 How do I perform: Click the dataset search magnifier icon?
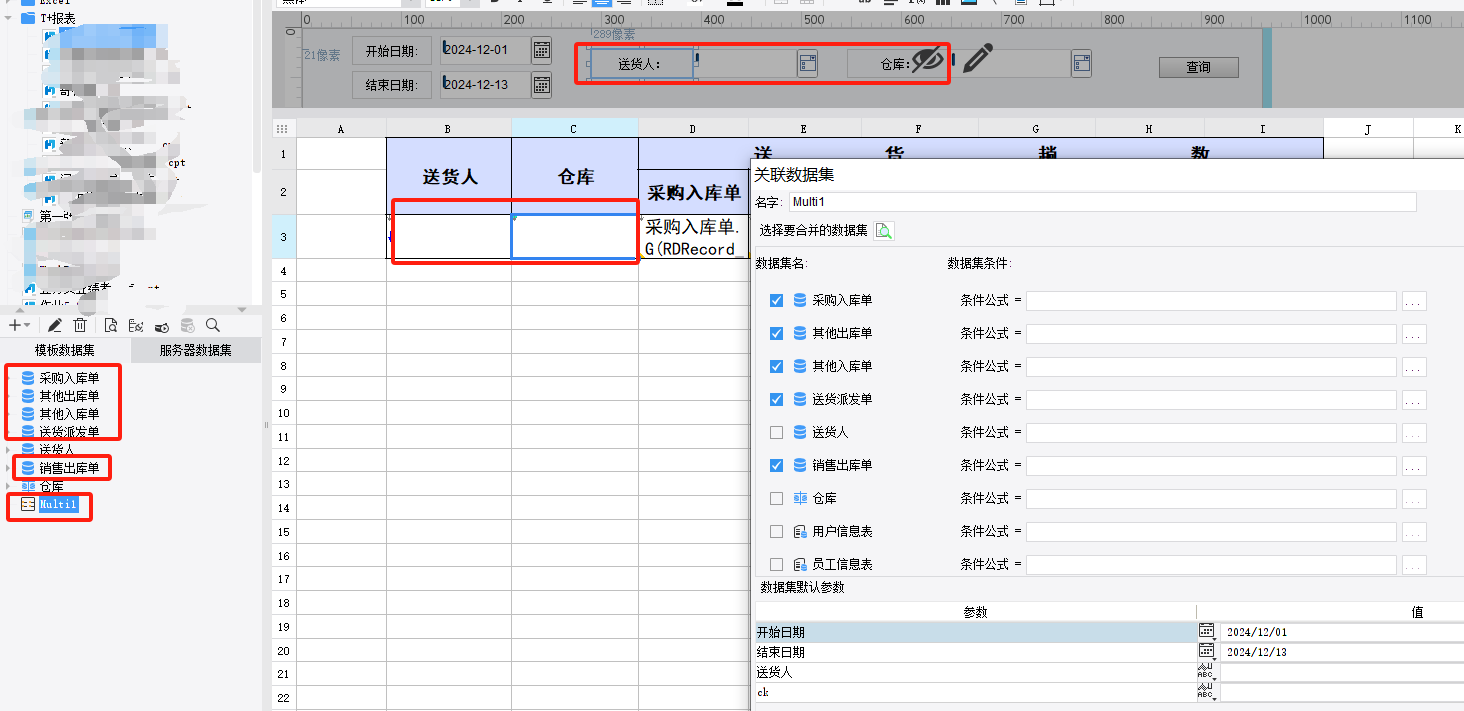213,325
